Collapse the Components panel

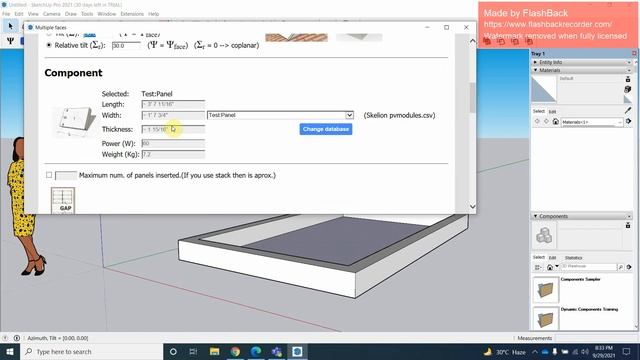click(x=536, y=216)
